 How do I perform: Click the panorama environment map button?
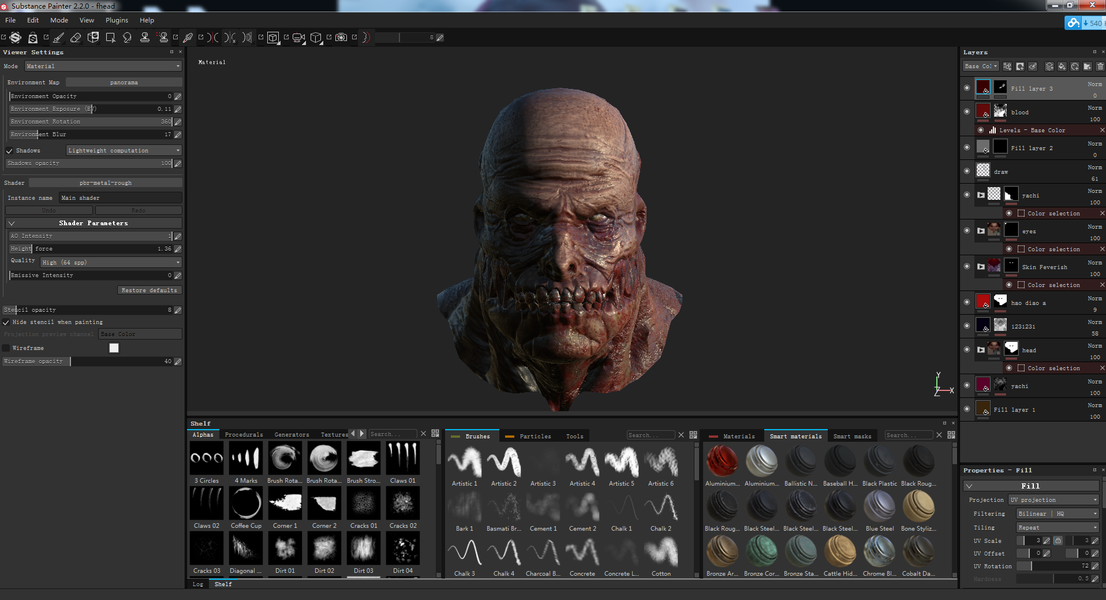124,82
